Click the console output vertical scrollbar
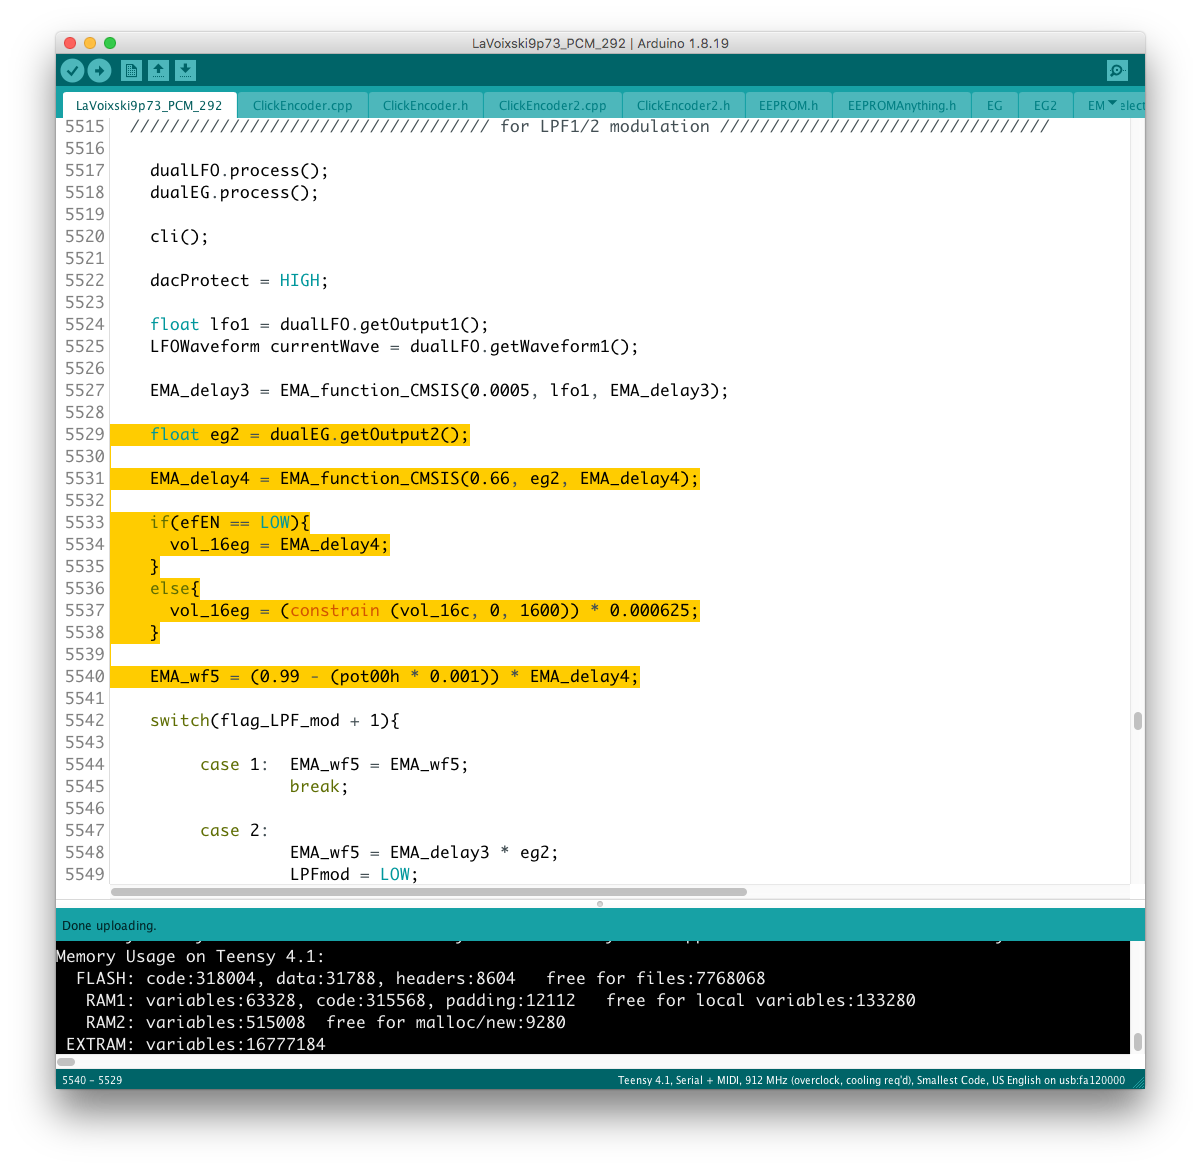The height and width of the screenshot is (1169, 1201). tap(1137, 1040)
